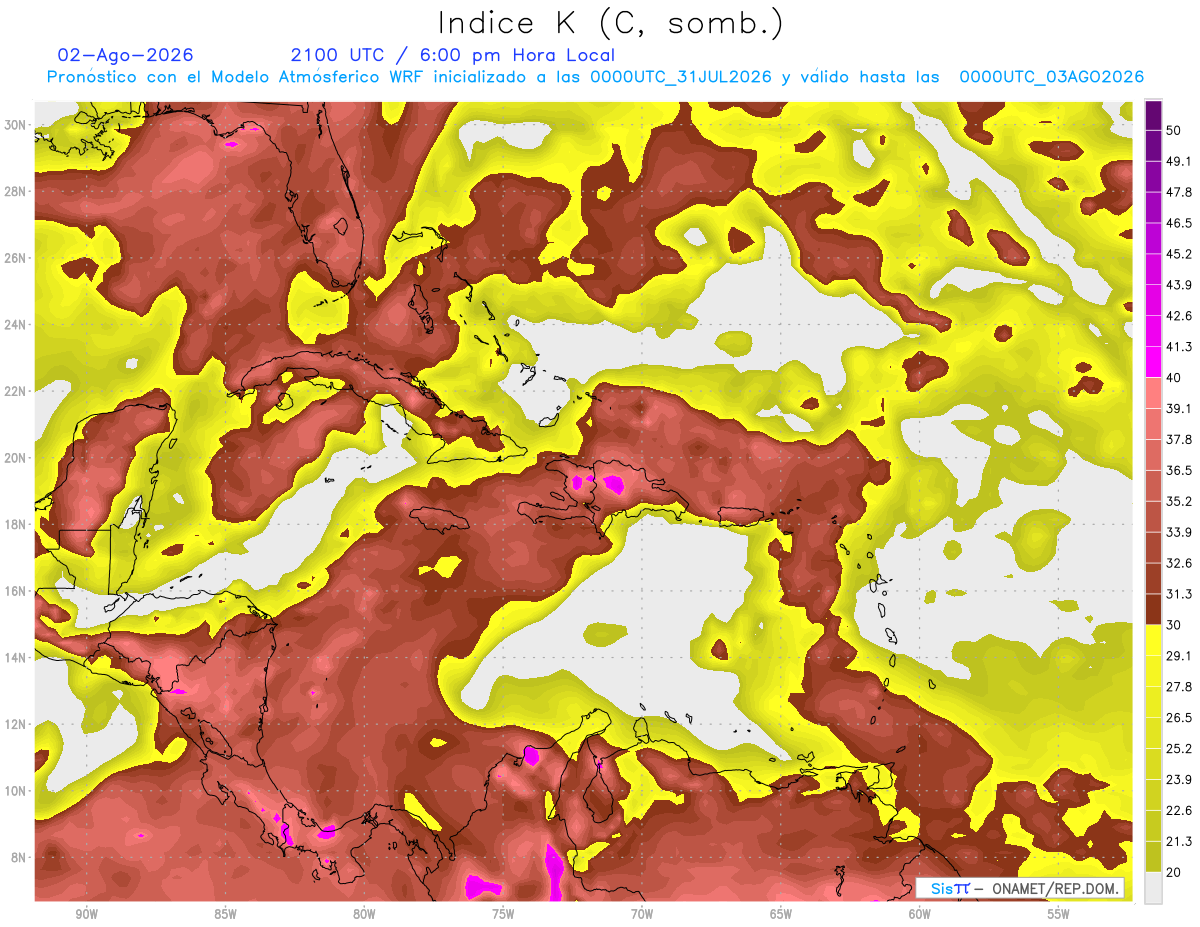Click the colorbar value label 41.3
Image resolution: width=1200 pixels, height=927 pixels.
coord(1180,347)
